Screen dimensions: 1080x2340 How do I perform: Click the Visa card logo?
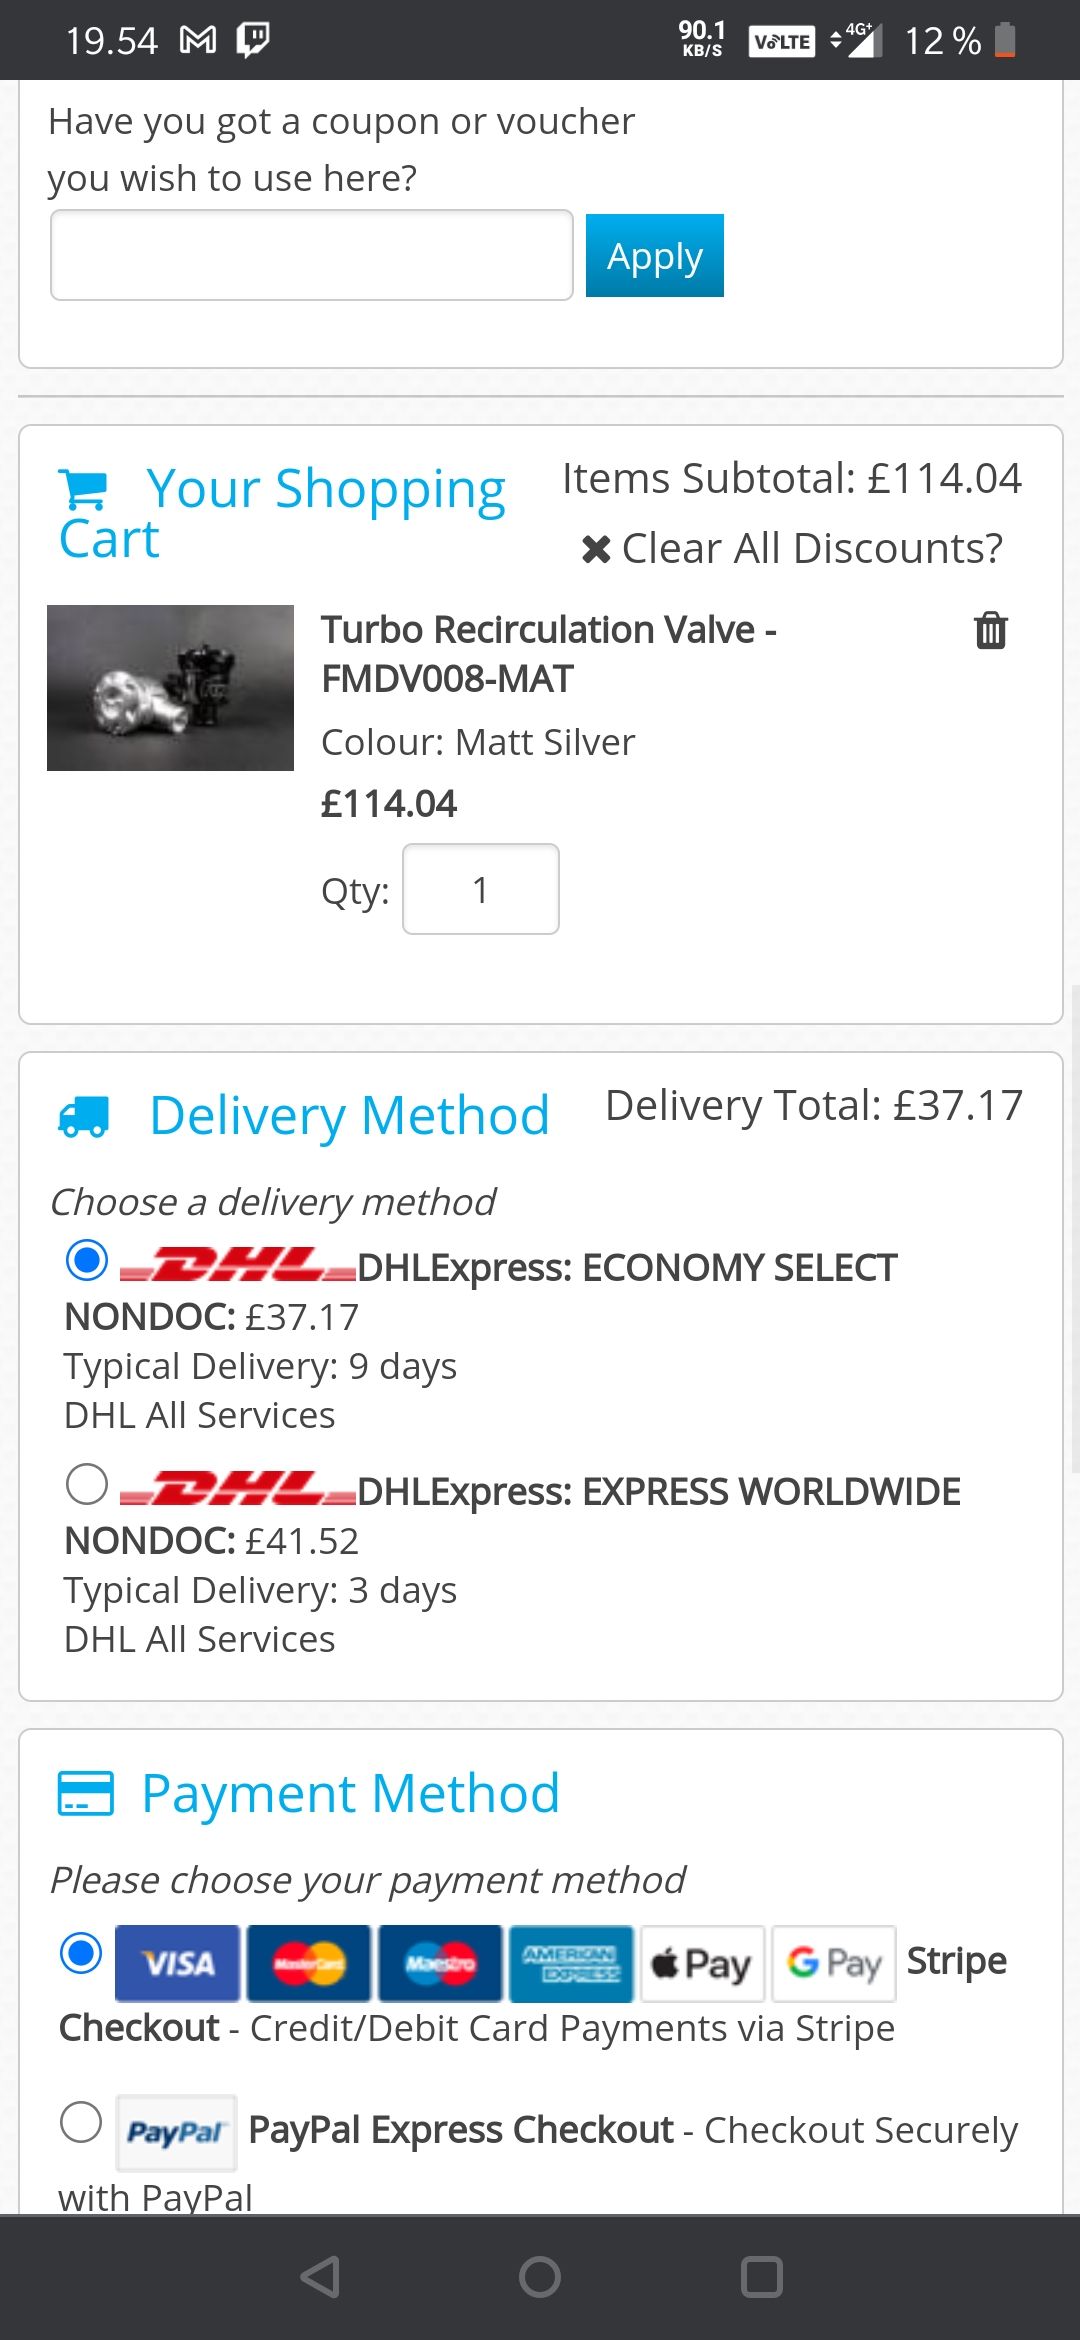pyautogui.click(x=178, y=1964)
